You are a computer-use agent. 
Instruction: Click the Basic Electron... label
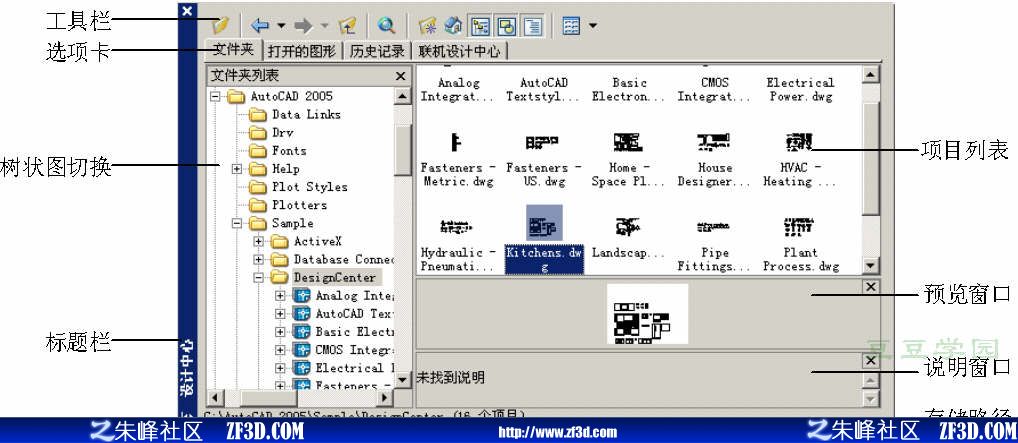tap(629, 90)
